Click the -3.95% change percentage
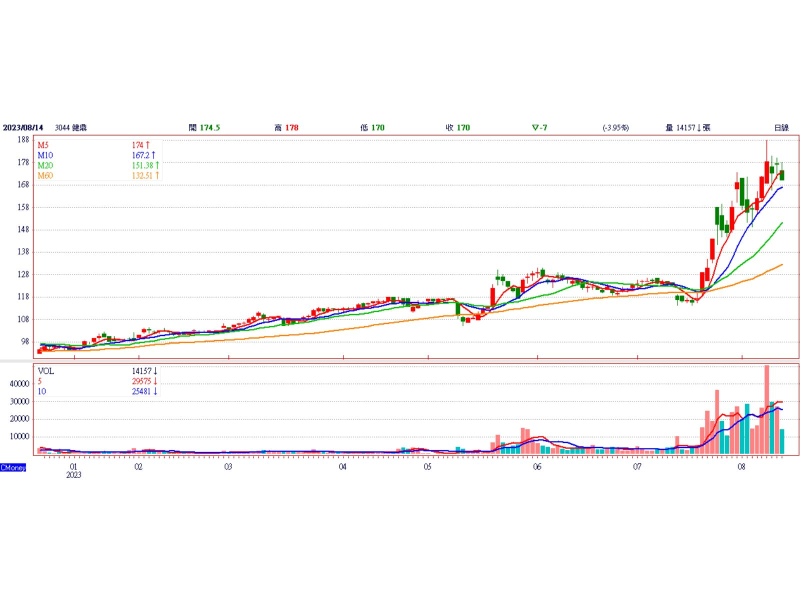Image resolution: width=800 pixels, height=600 pixels. pyautogui.click(x=614, y=128)
